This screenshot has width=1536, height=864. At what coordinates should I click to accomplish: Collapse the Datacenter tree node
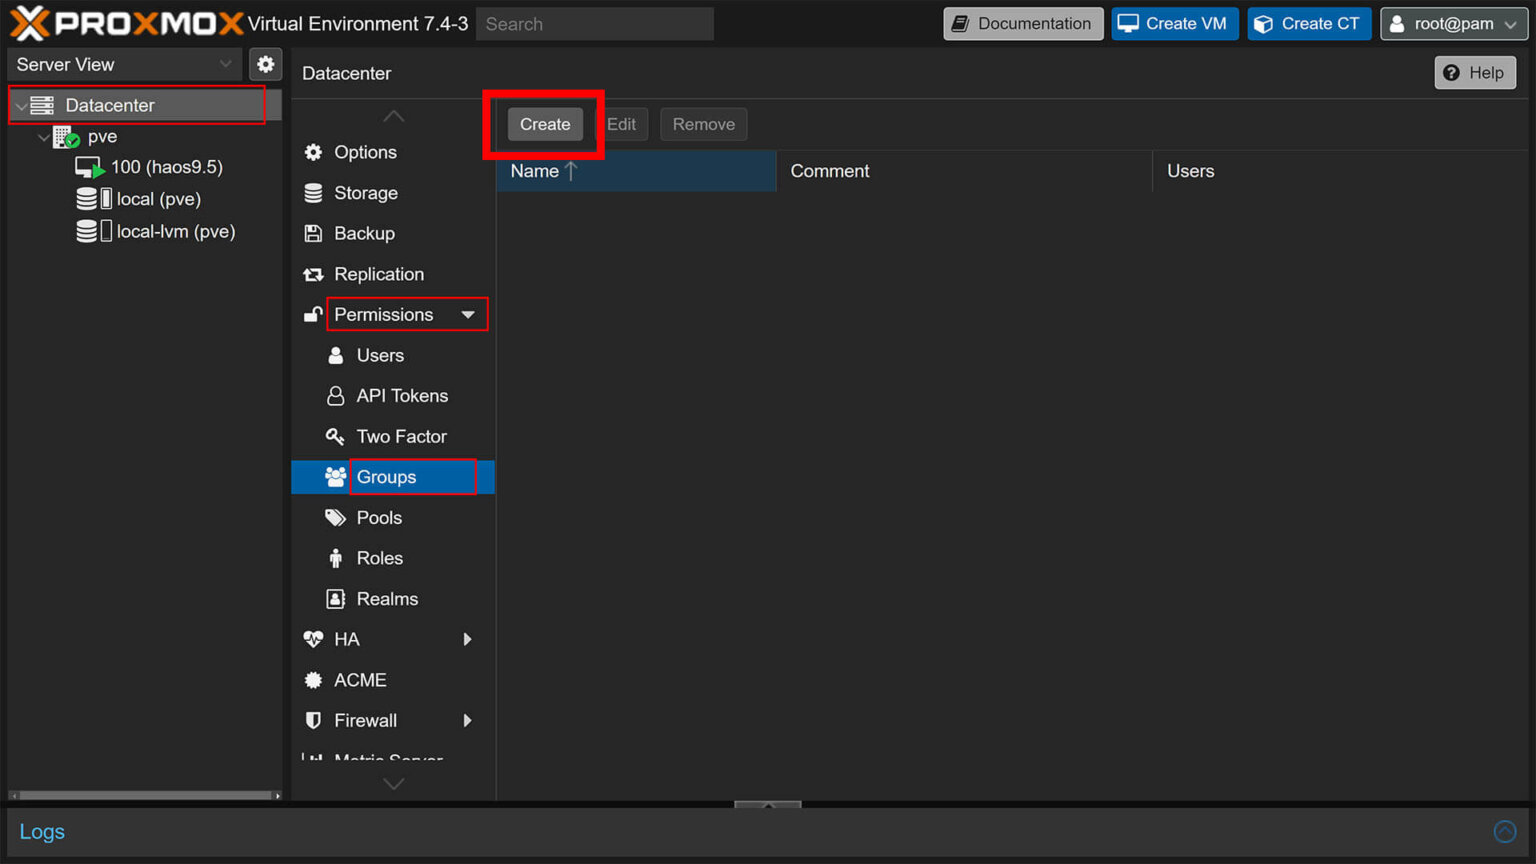point(21,106)
